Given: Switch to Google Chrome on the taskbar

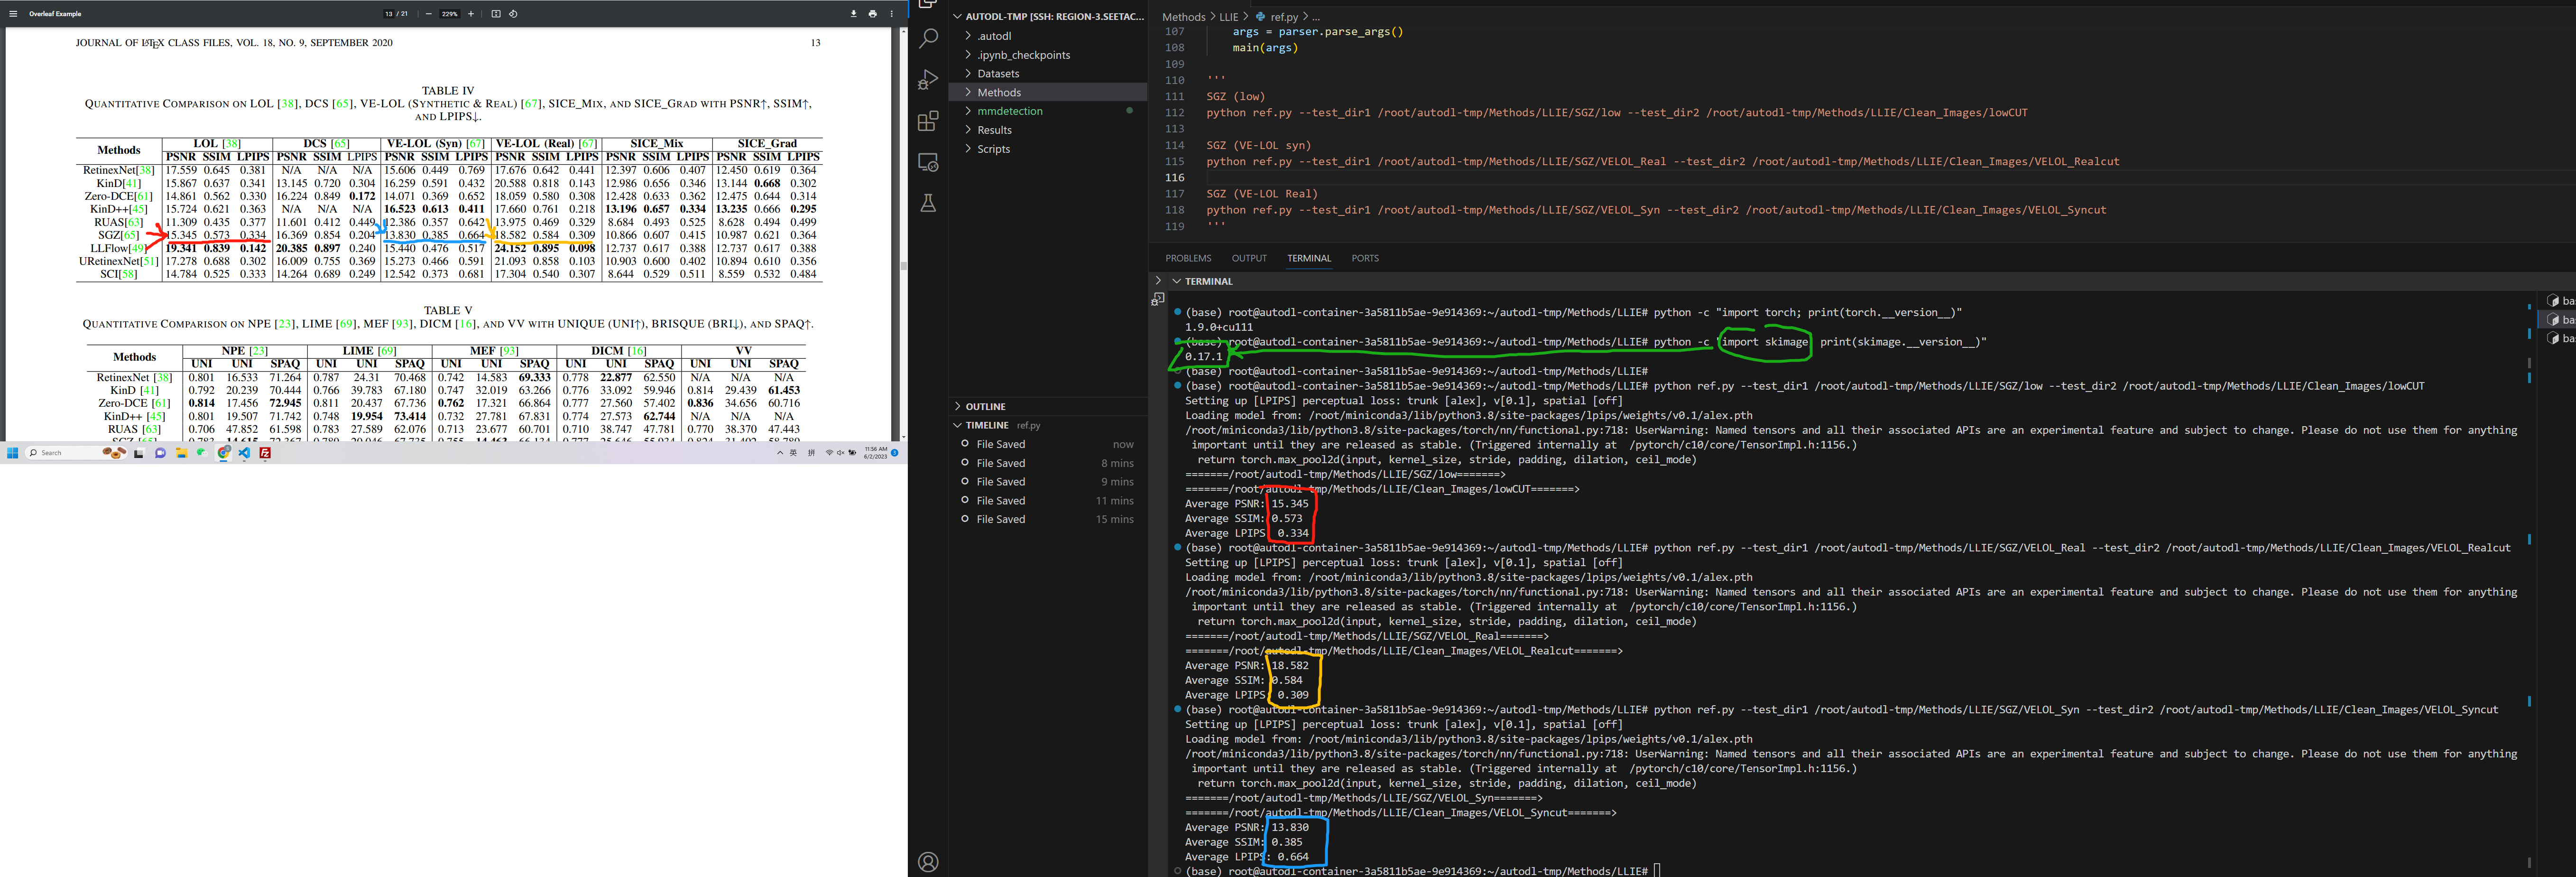Looking at the screenshot, I should tap(224, 453).
